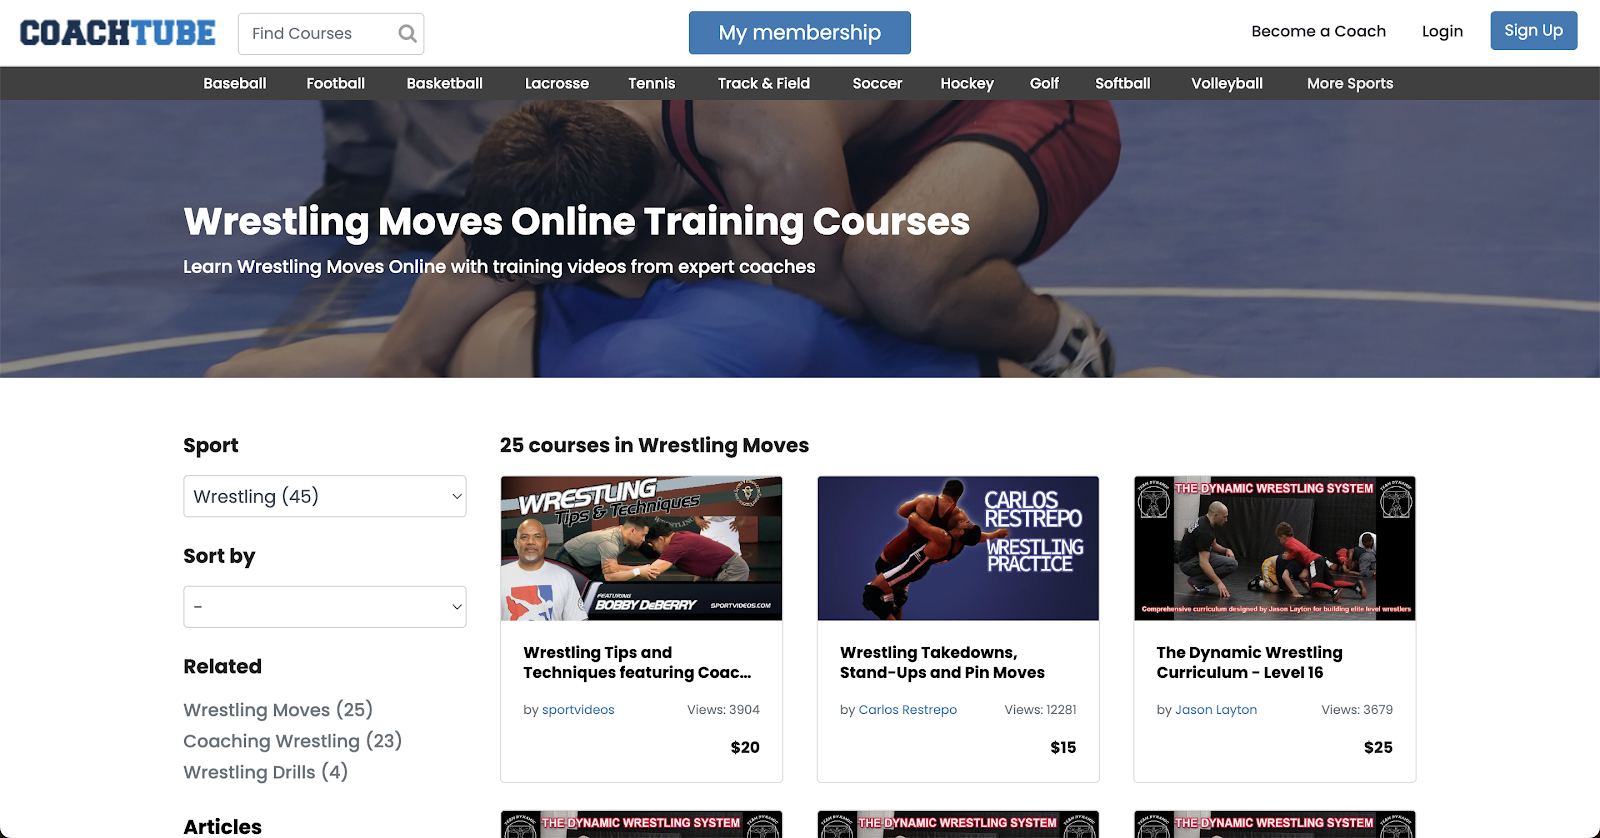Open the Bobby DeBerry Wrestling Tips thumbnail
The image size is (1600, 838).
click(642, 549)
